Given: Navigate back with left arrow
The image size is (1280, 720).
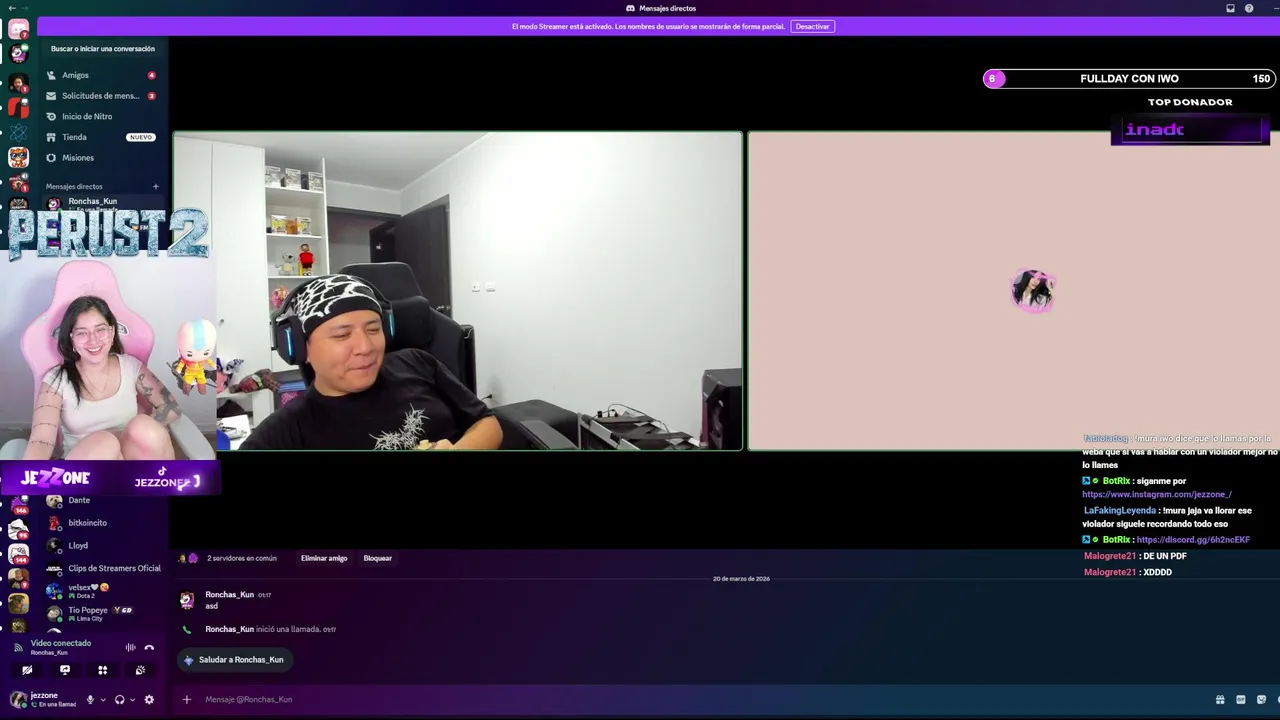Looking at the screenshot, I should (x=10, y=8).
